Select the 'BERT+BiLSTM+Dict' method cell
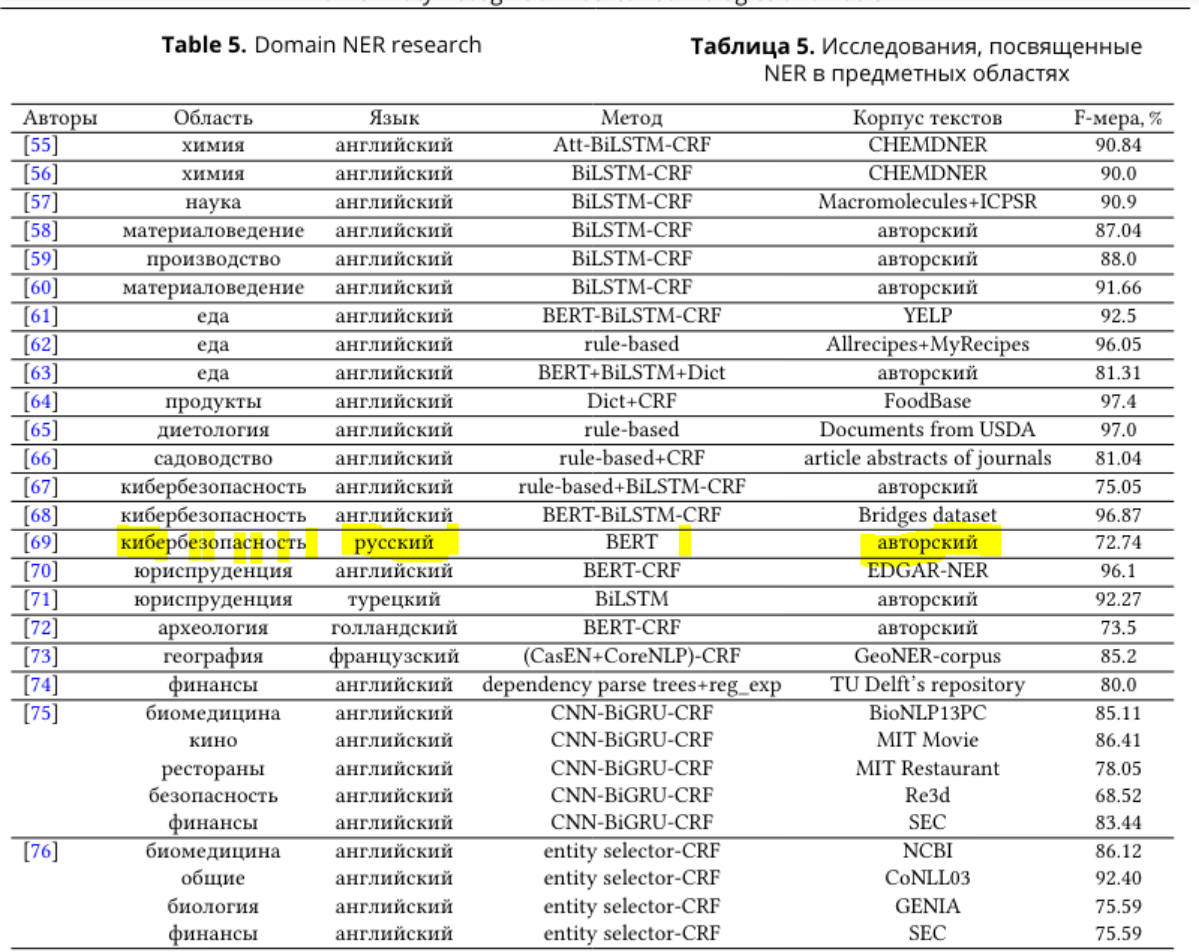Viewport: 1199px width, 952px height. point(632,372)
